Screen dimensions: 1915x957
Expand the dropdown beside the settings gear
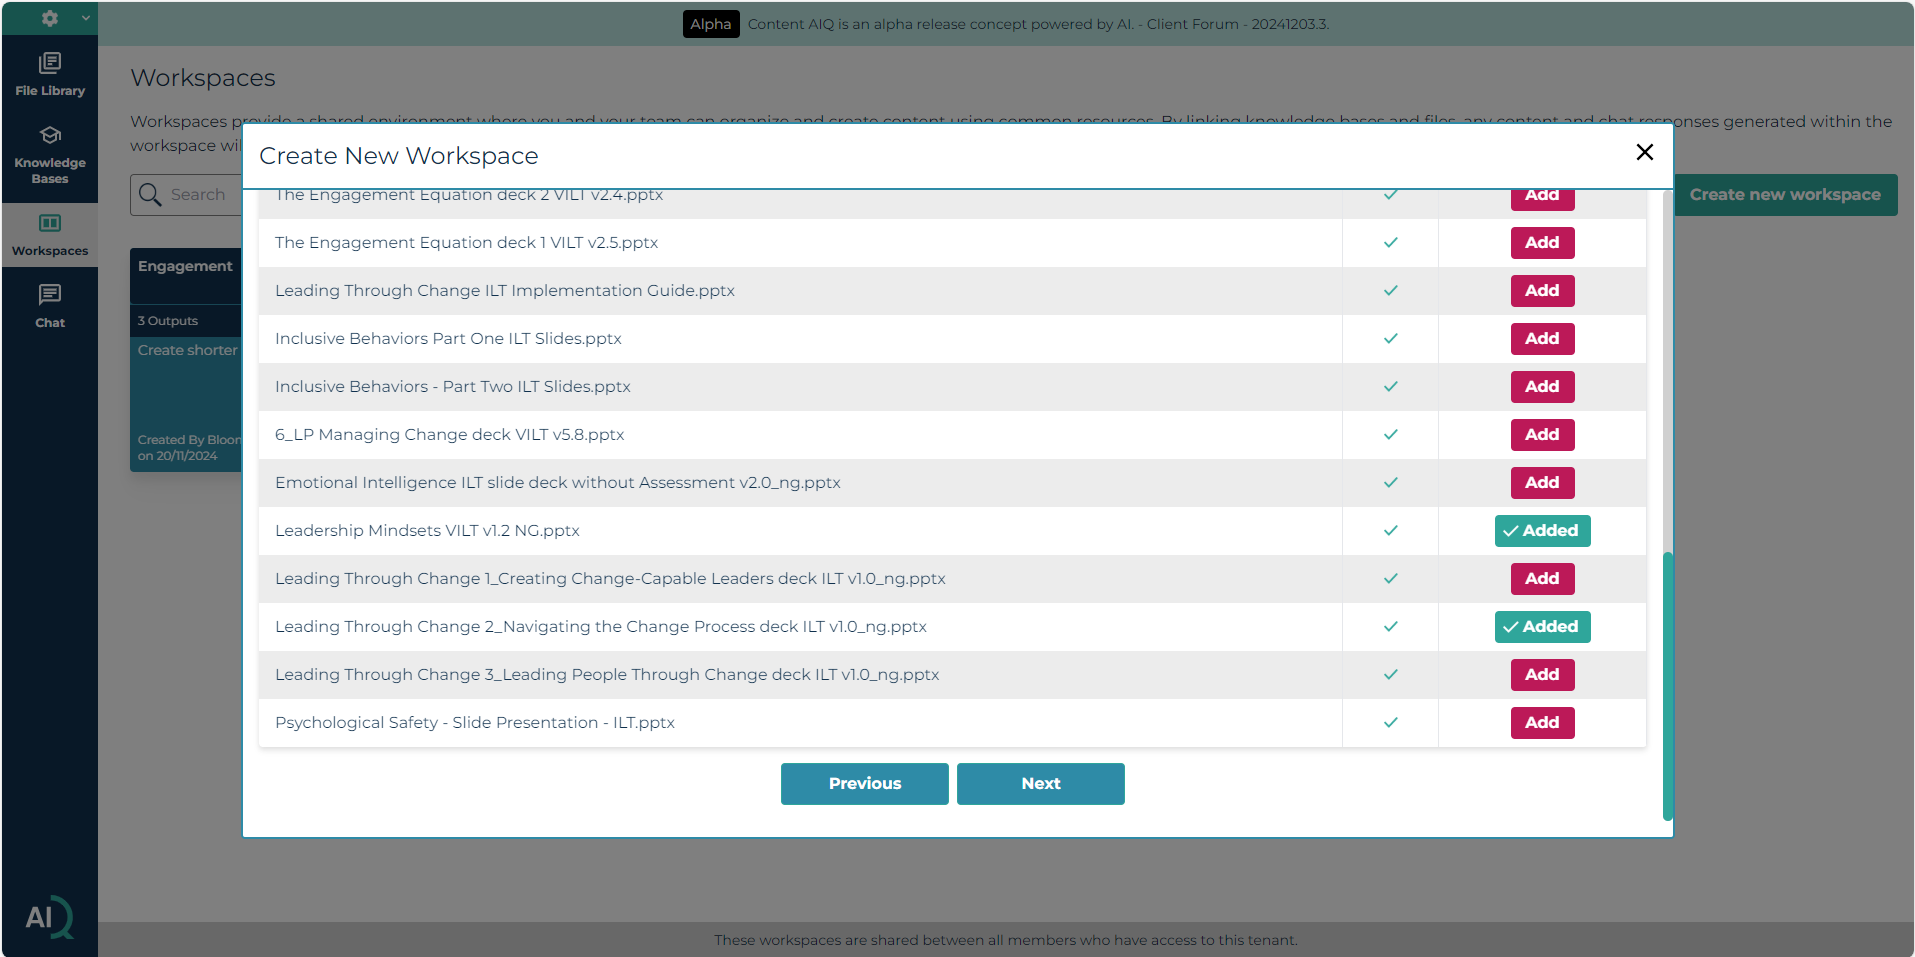tap(85, 17)
